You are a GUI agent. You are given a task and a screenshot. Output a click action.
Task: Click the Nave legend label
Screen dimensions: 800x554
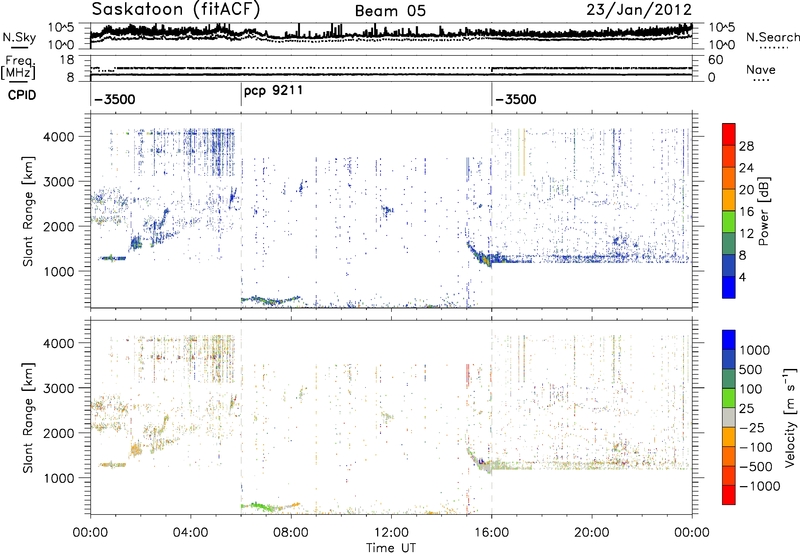[760, 70]
